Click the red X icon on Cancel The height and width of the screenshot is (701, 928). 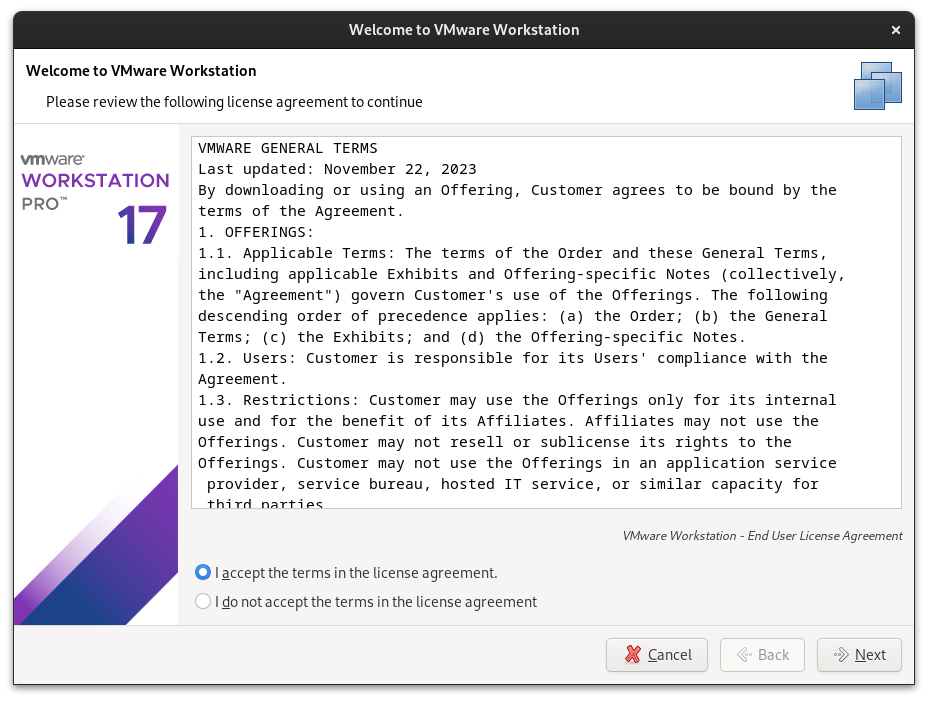click(633, 654)
